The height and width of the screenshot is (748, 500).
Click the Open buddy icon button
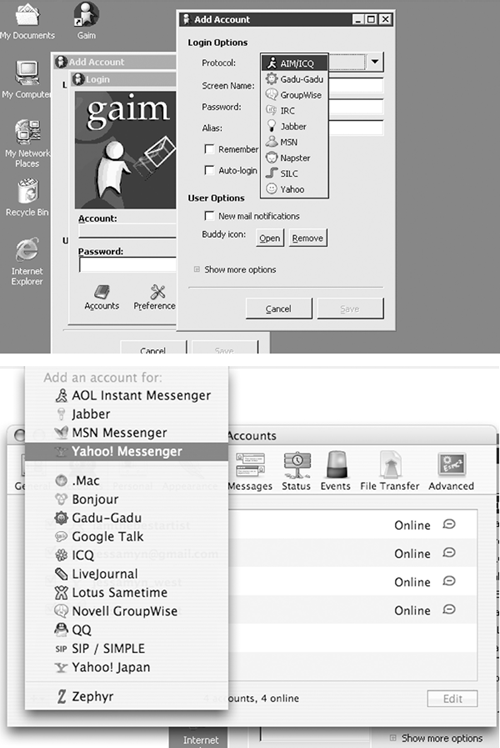(x=270, y=238)
